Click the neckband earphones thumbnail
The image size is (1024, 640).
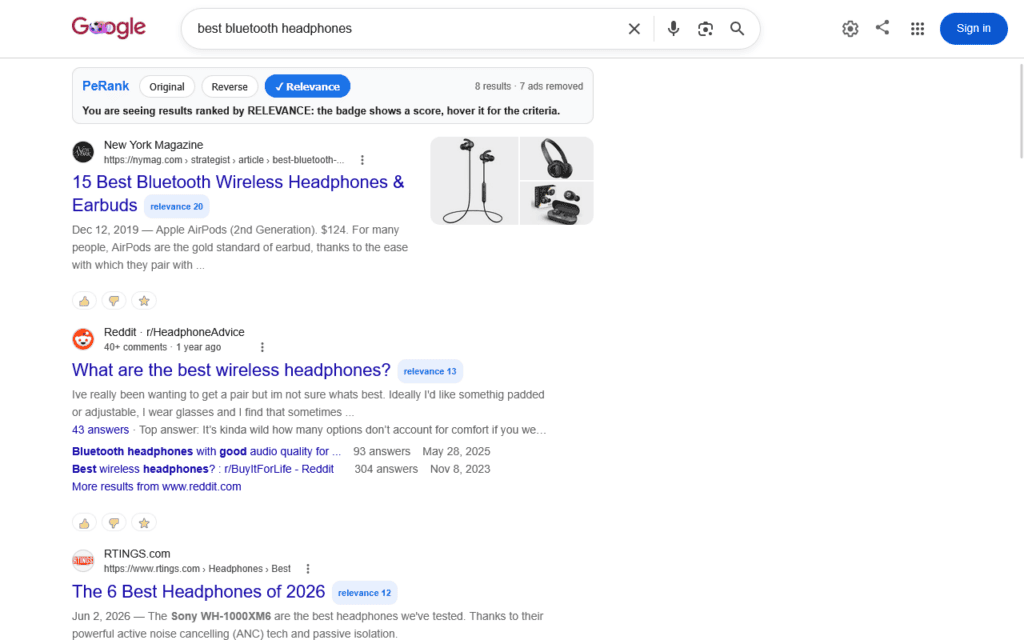click(x=474, y=181)
